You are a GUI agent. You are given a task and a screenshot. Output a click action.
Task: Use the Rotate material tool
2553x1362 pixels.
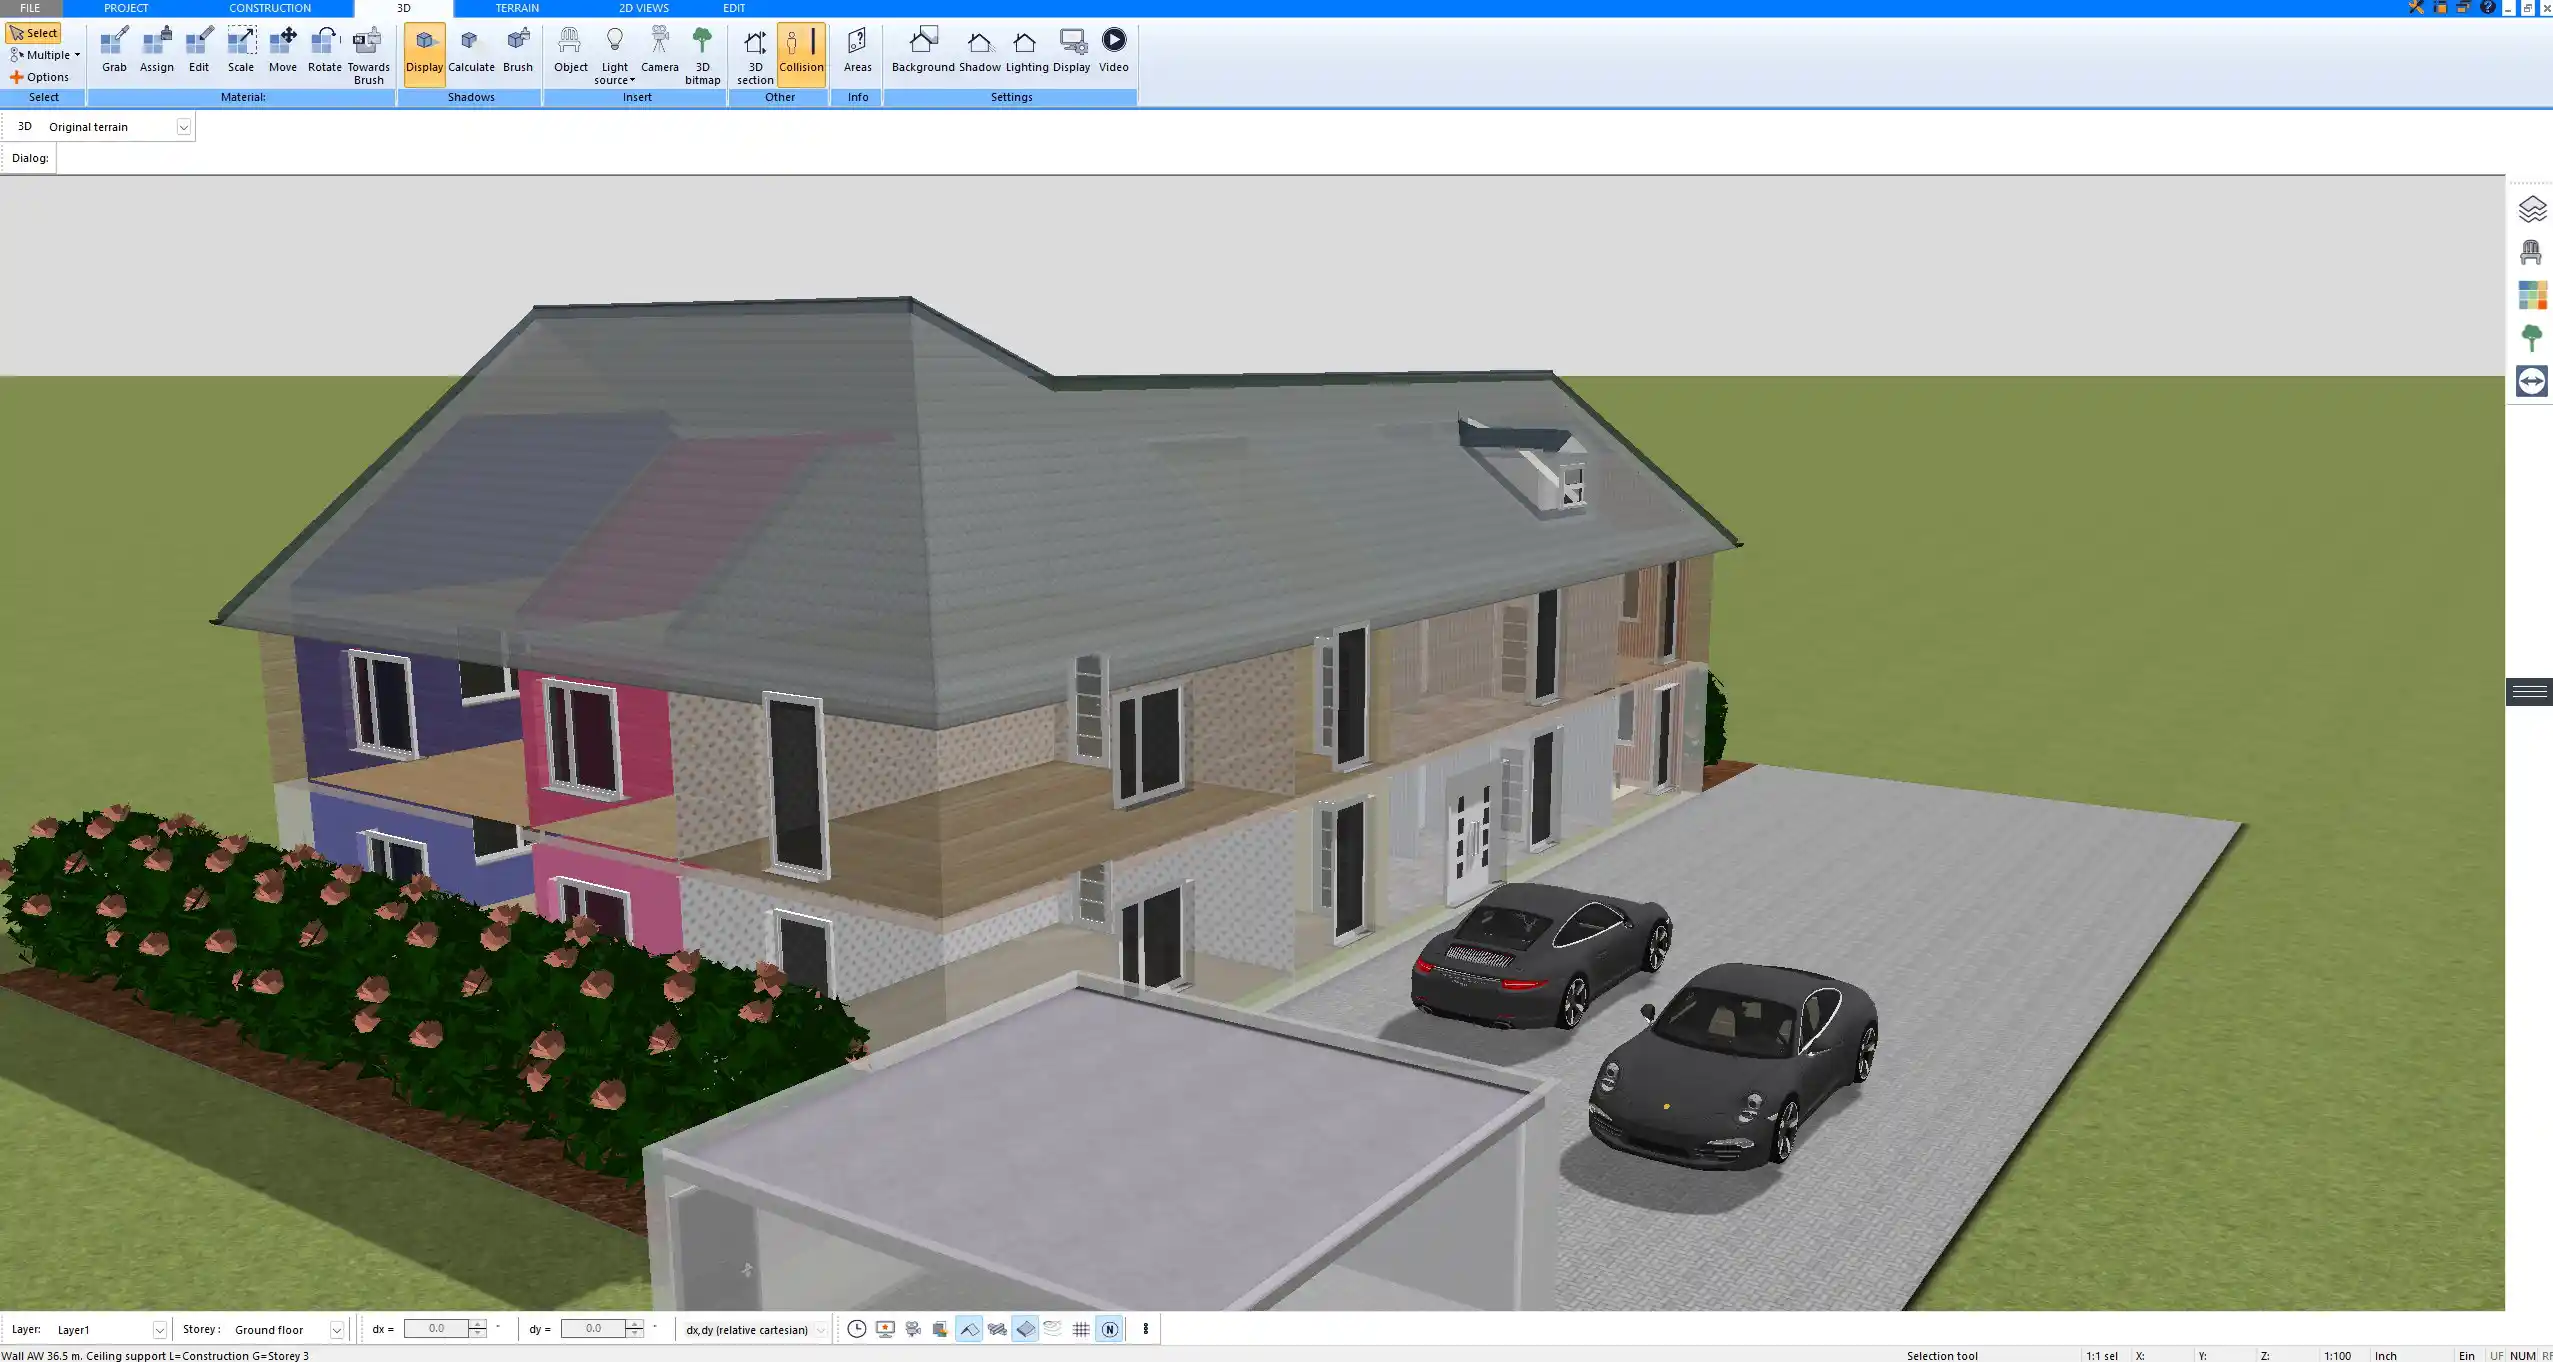tap(325, 50)
